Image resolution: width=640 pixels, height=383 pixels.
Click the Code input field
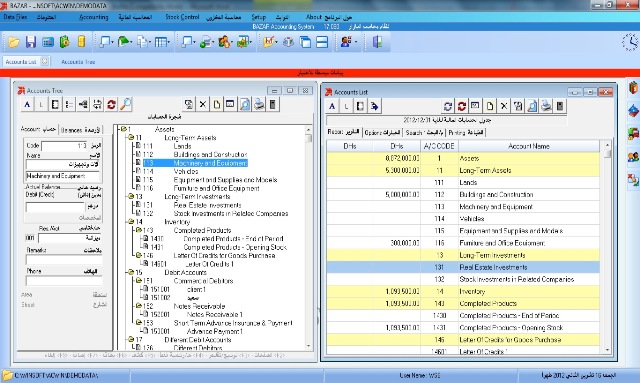pyautogui.click(x=64, y=146)
